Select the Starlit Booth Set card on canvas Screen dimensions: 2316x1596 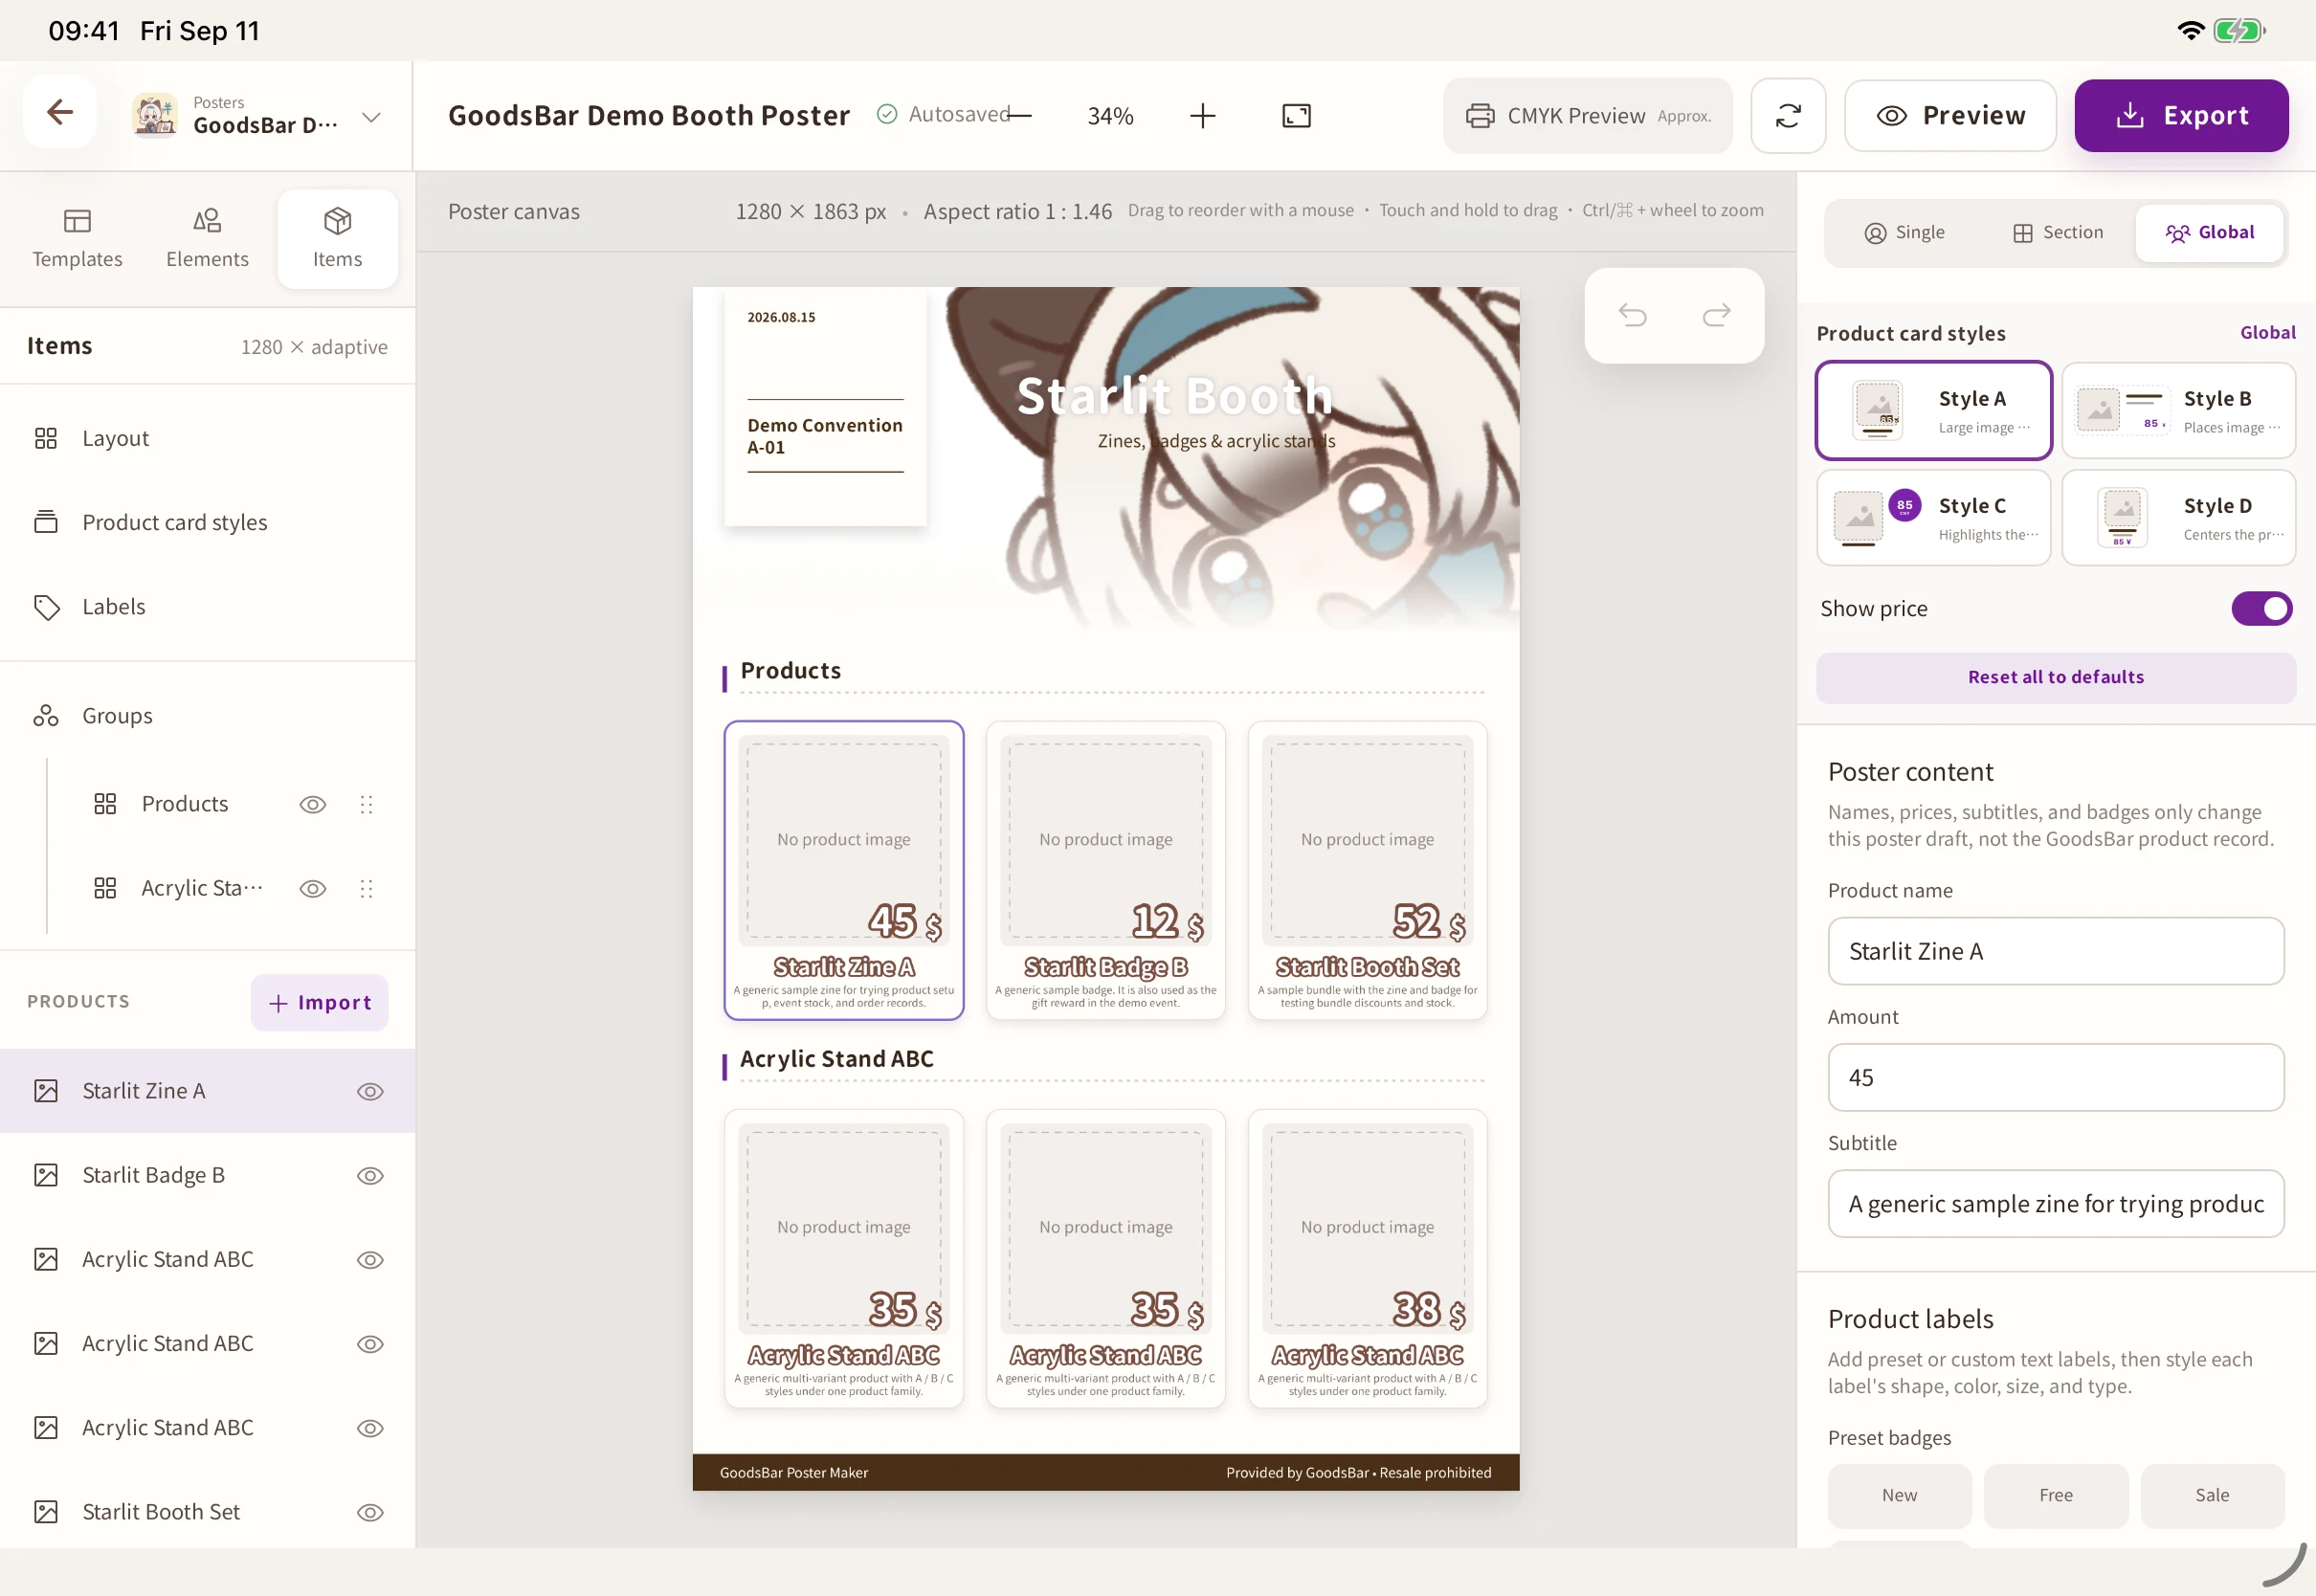pyautogui.click(x=1367, y=870)
